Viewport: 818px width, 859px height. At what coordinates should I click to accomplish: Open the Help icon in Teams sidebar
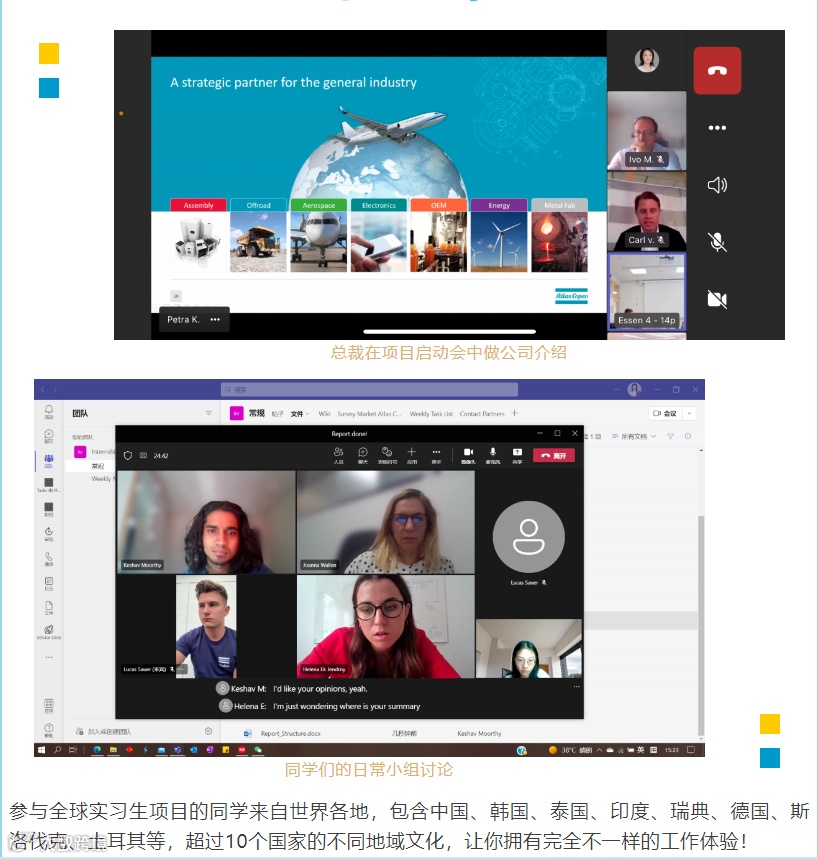pyautogui.click(x=49, y=729)
